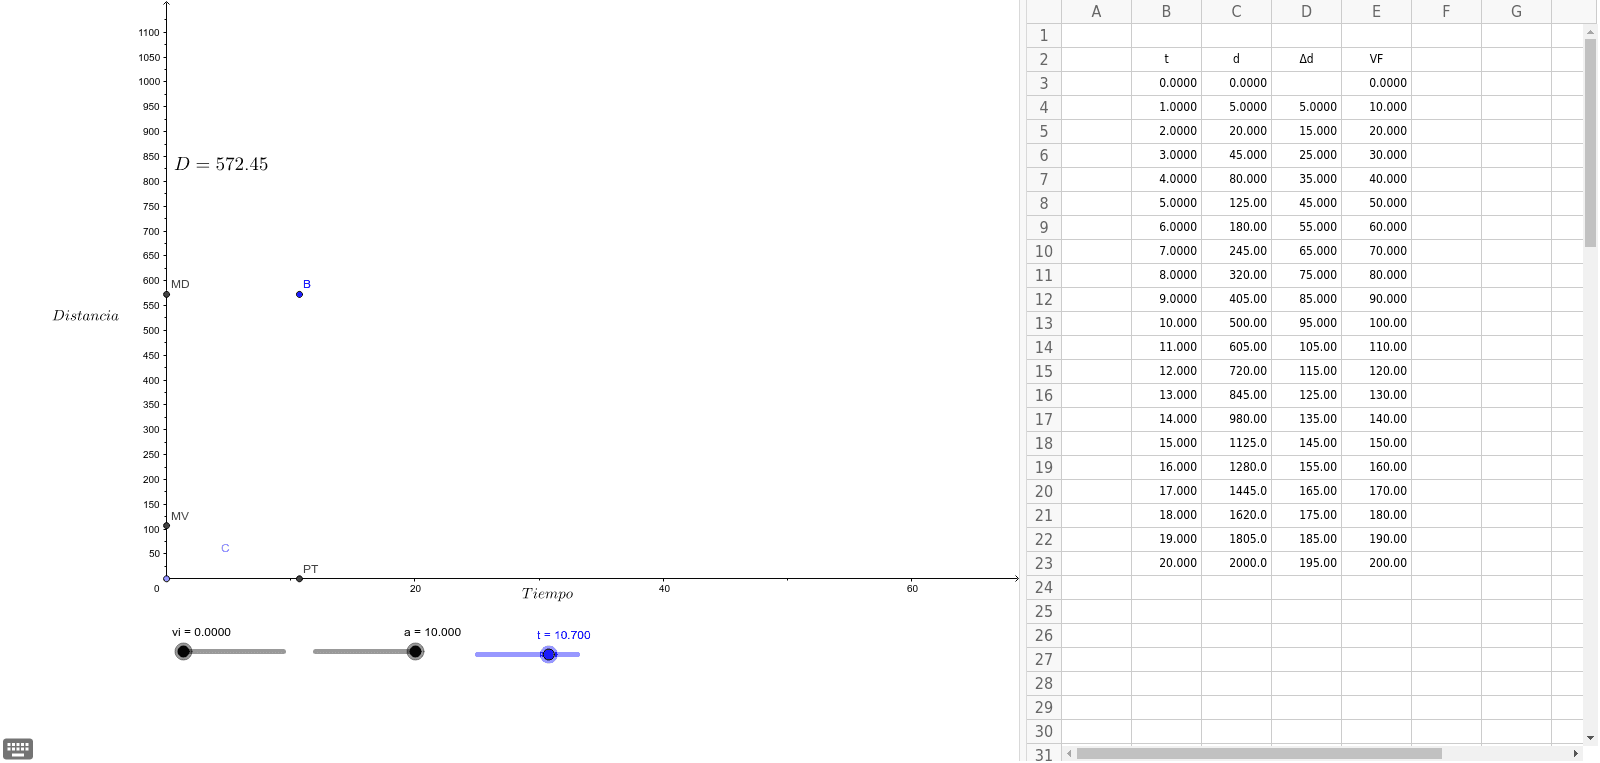The image size is (1600, 763).
Task: Click the 'VF' header cell
Action: [1376, 59]
